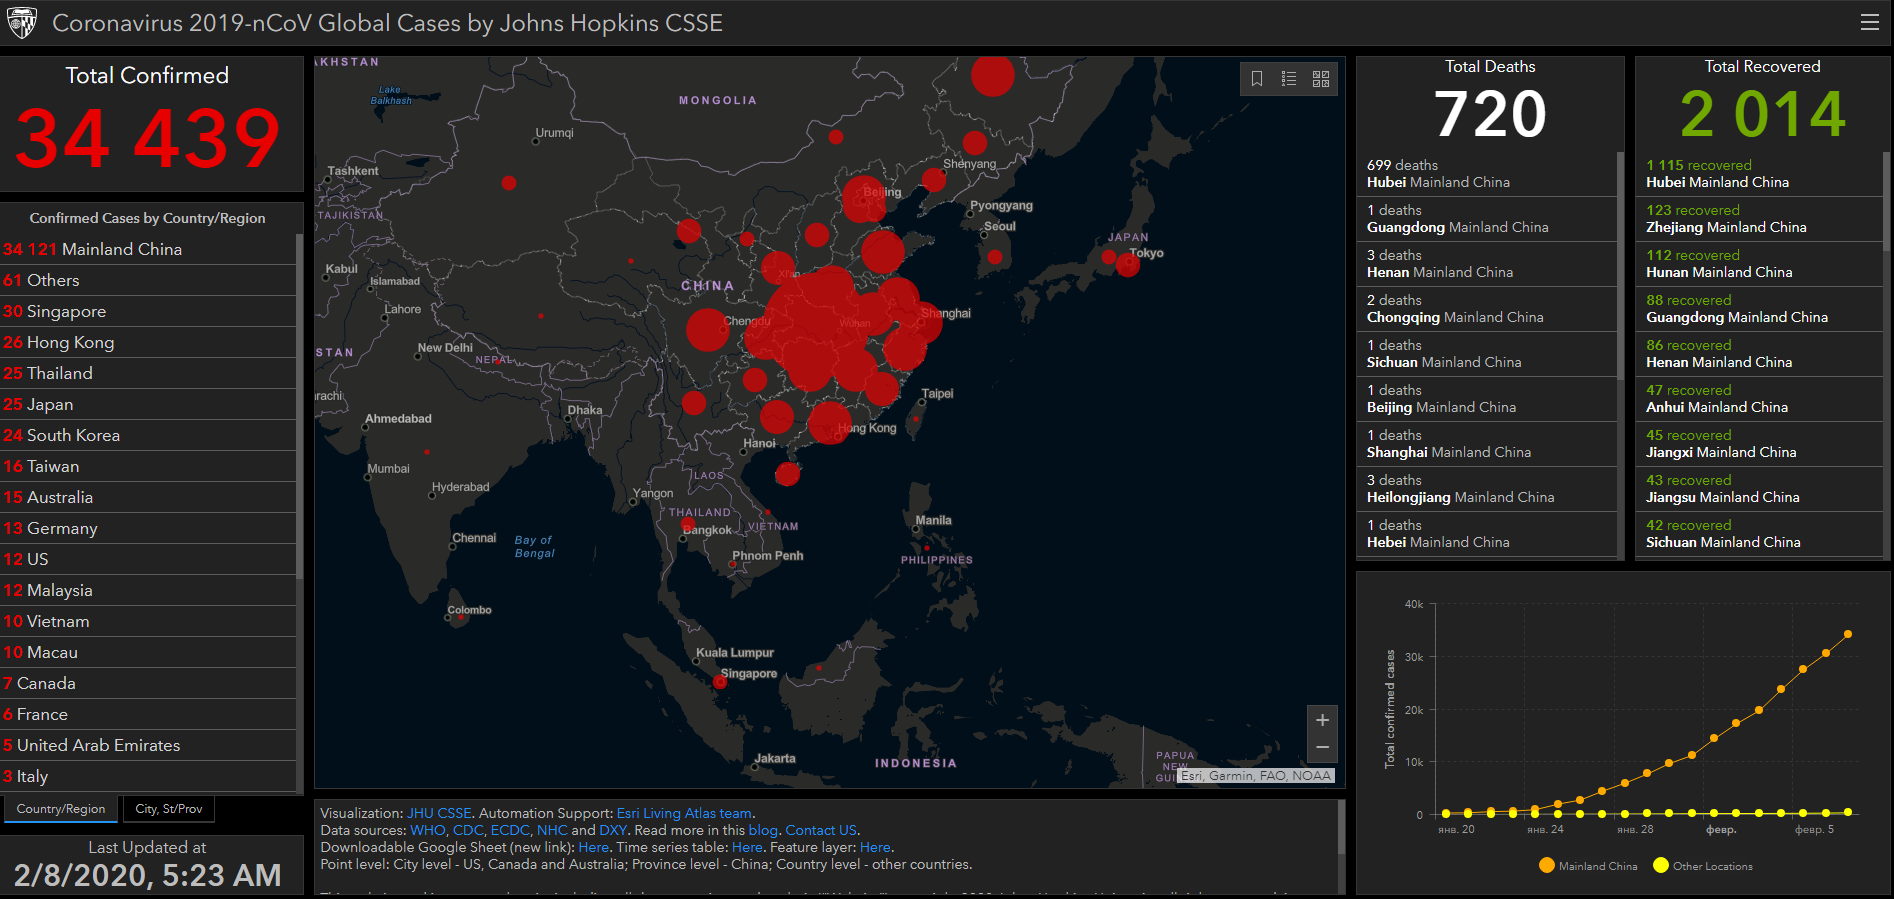The width and height of the screenshot is (1894, 899).
Task: Click the Guangdong deaths entry
Action: (x=1487, y=219)
